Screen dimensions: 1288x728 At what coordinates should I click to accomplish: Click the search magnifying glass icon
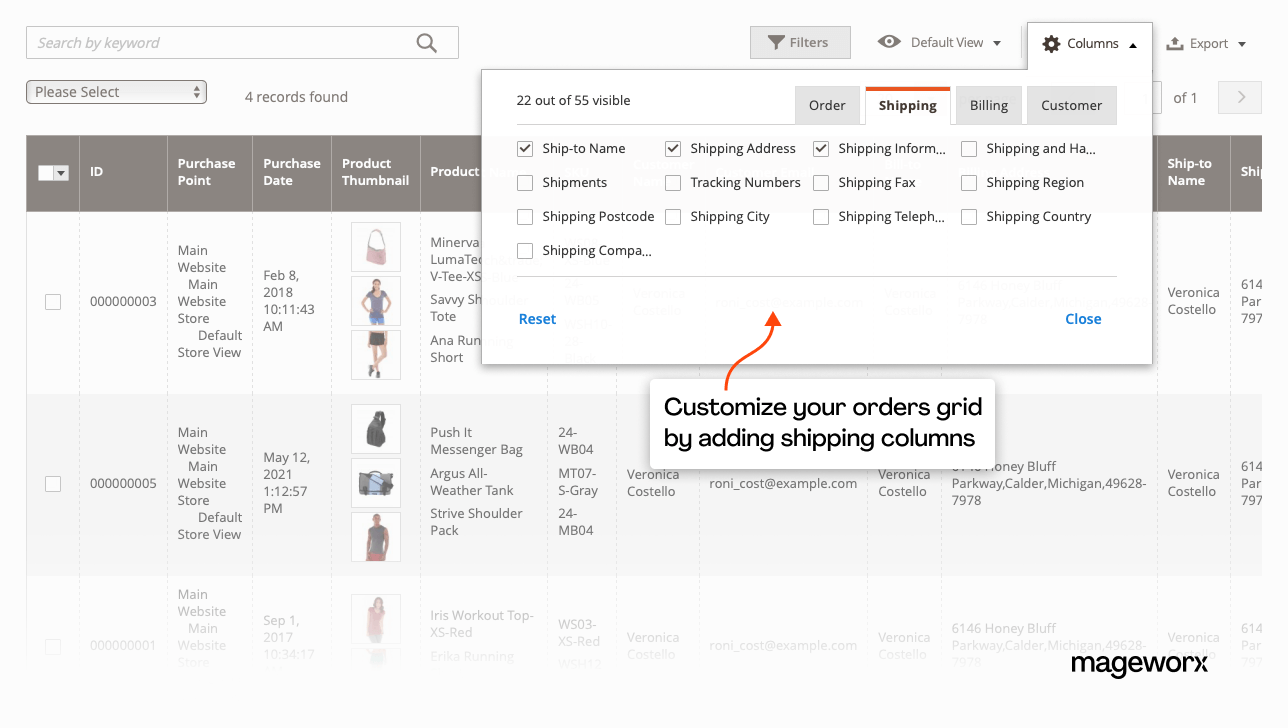coord(426,42)
